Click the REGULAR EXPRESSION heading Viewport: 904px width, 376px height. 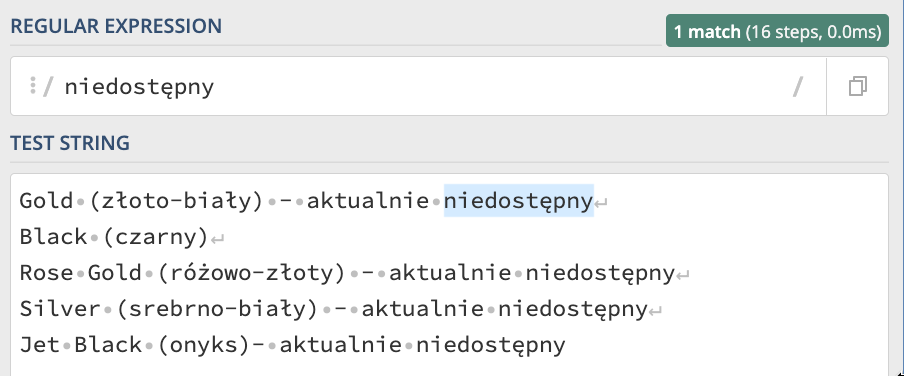click(116, 27)
